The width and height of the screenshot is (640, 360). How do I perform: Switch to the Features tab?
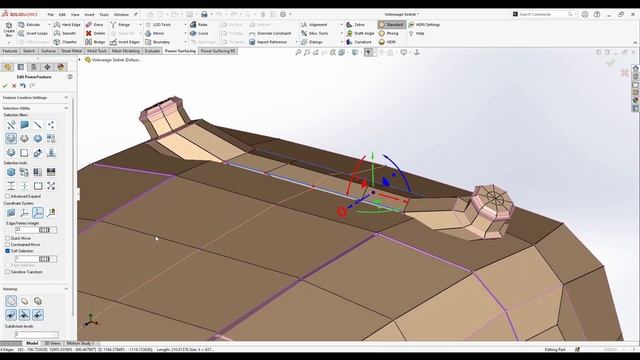10,51
